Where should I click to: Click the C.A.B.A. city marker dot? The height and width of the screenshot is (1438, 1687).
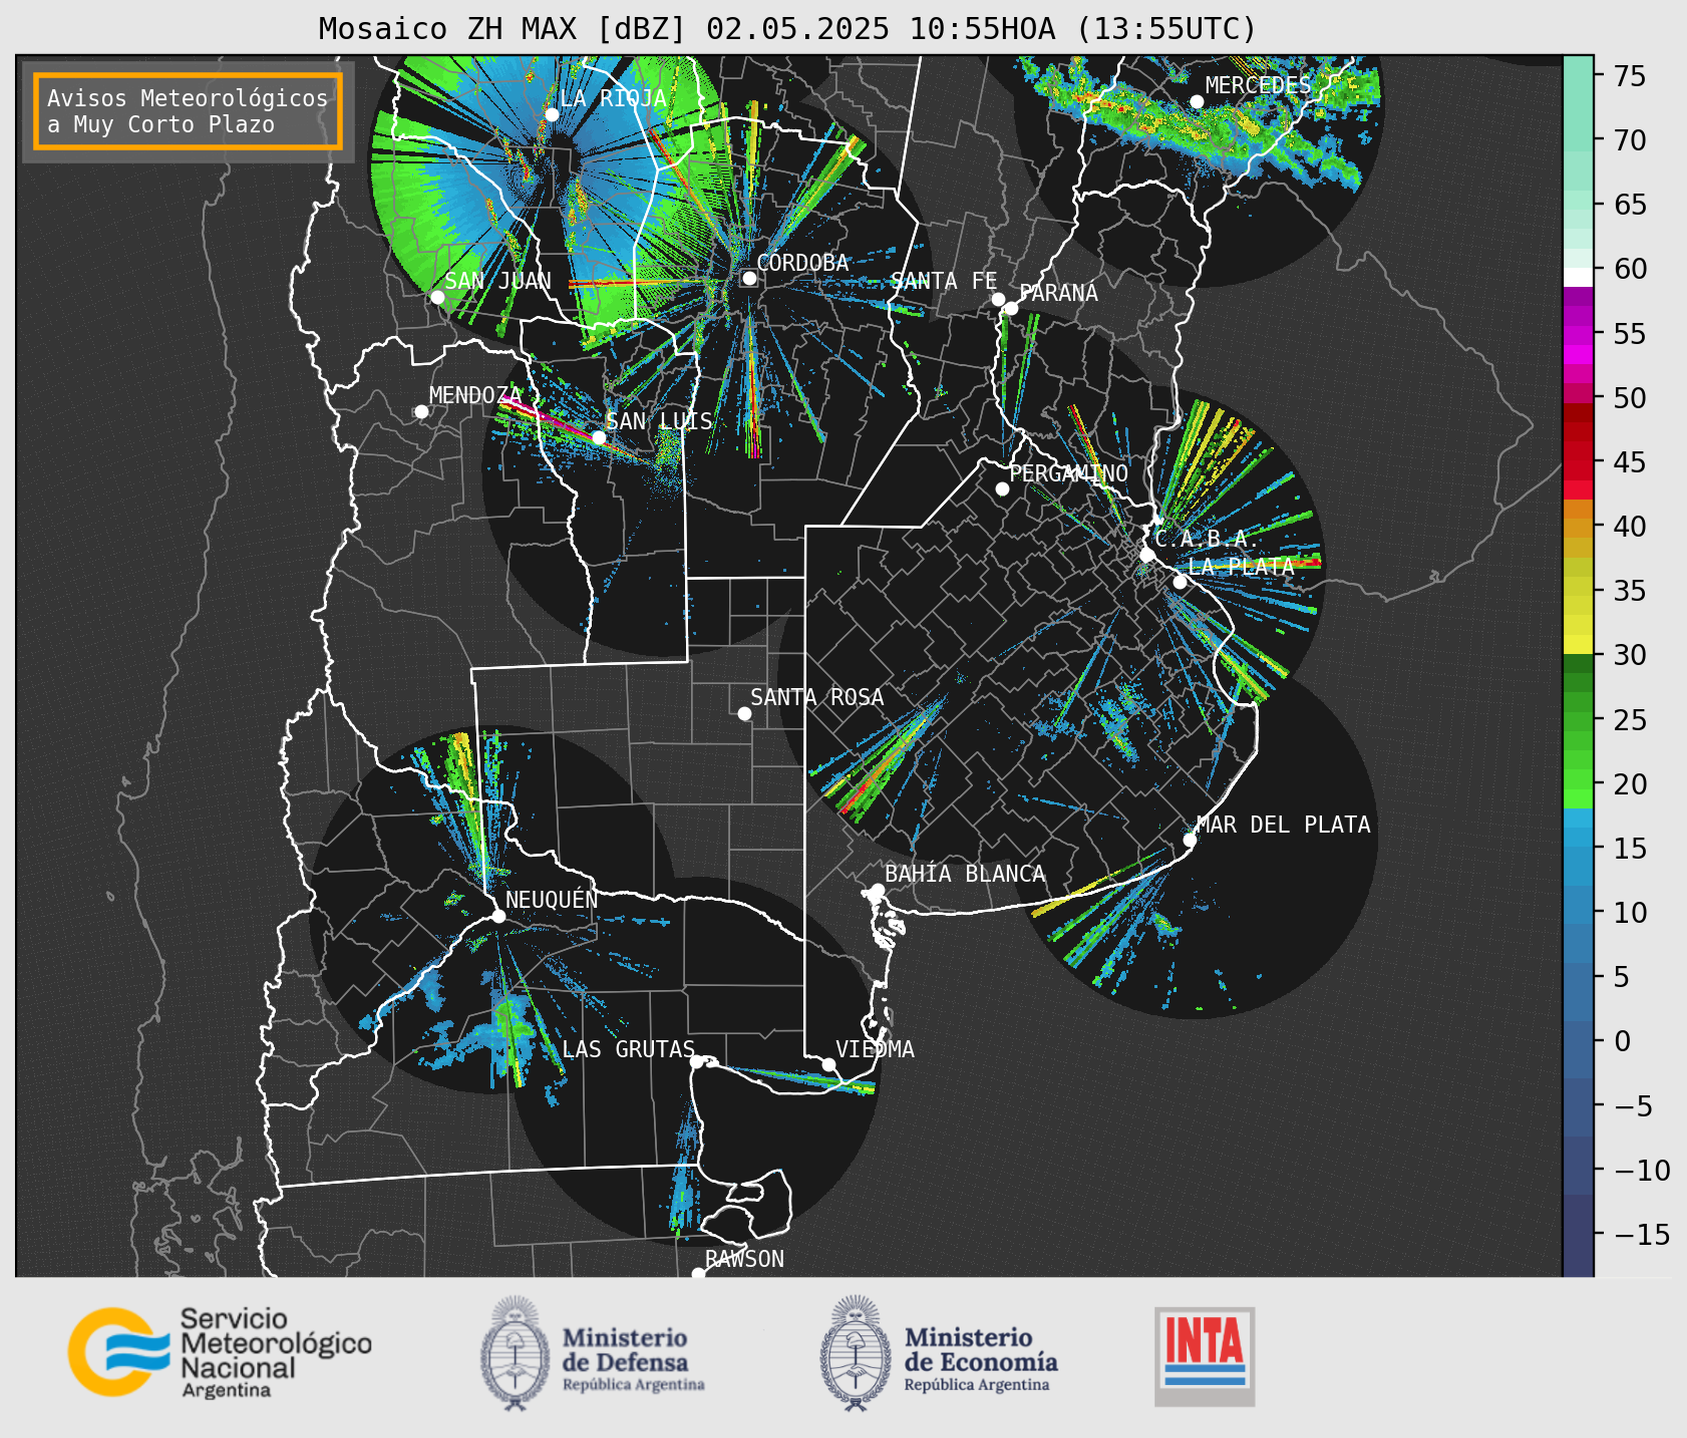[x=1147, y=554]
